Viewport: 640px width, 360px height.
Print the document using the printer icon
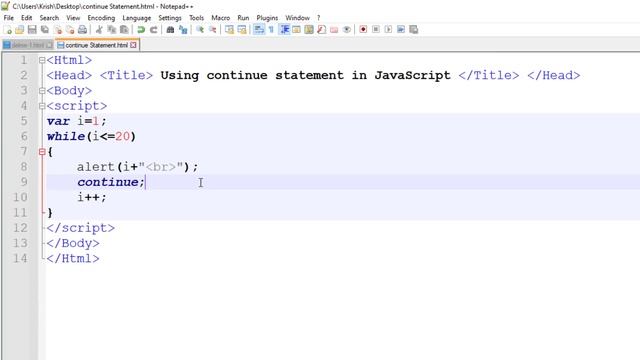pos(82,30)
